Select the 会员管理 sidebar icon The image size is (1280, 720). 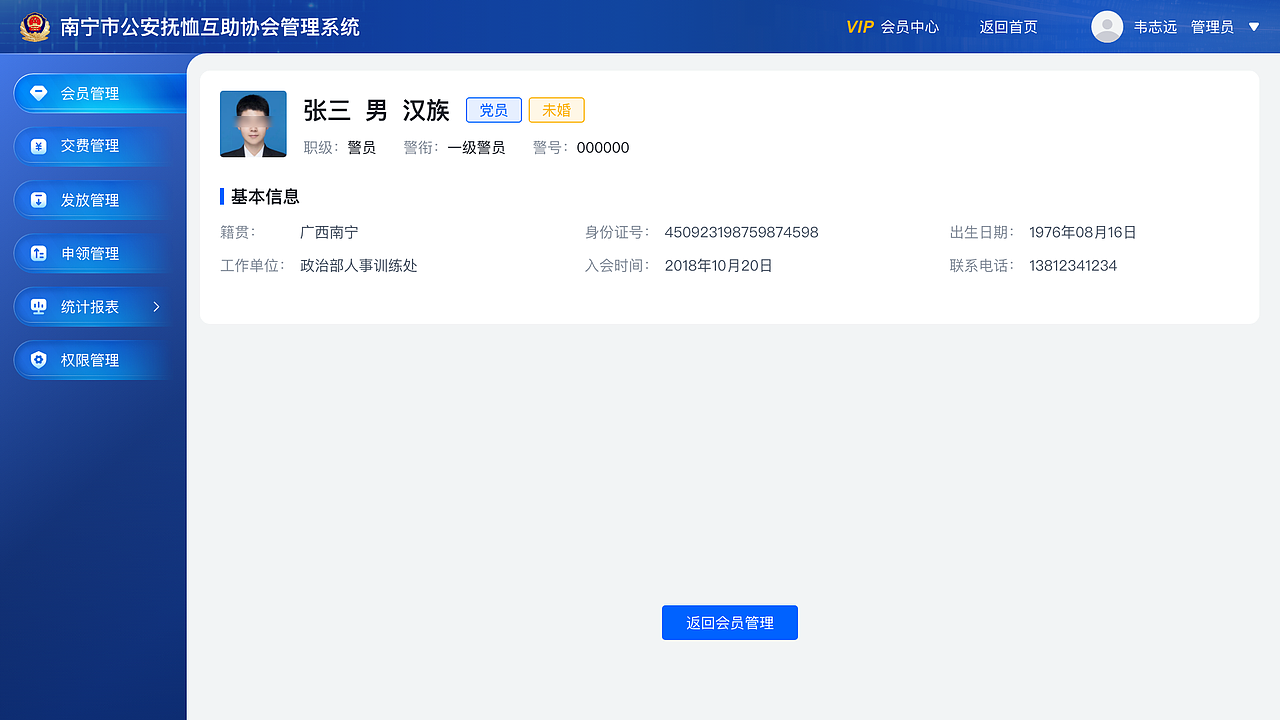[x=38, y=92]
